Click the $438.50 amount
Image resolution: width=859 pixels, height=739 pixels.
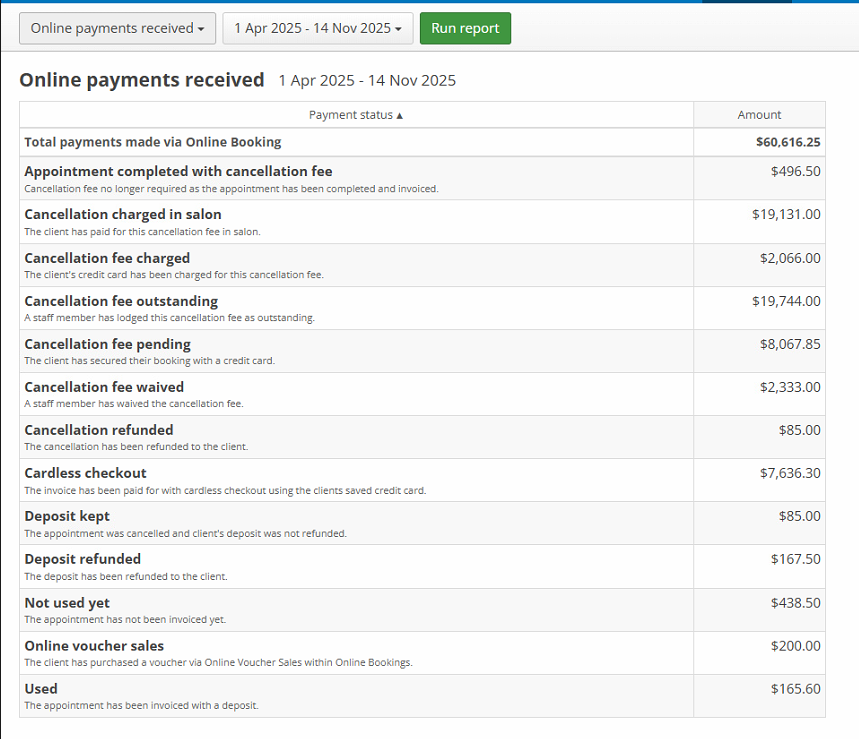[x=795, y=603]
